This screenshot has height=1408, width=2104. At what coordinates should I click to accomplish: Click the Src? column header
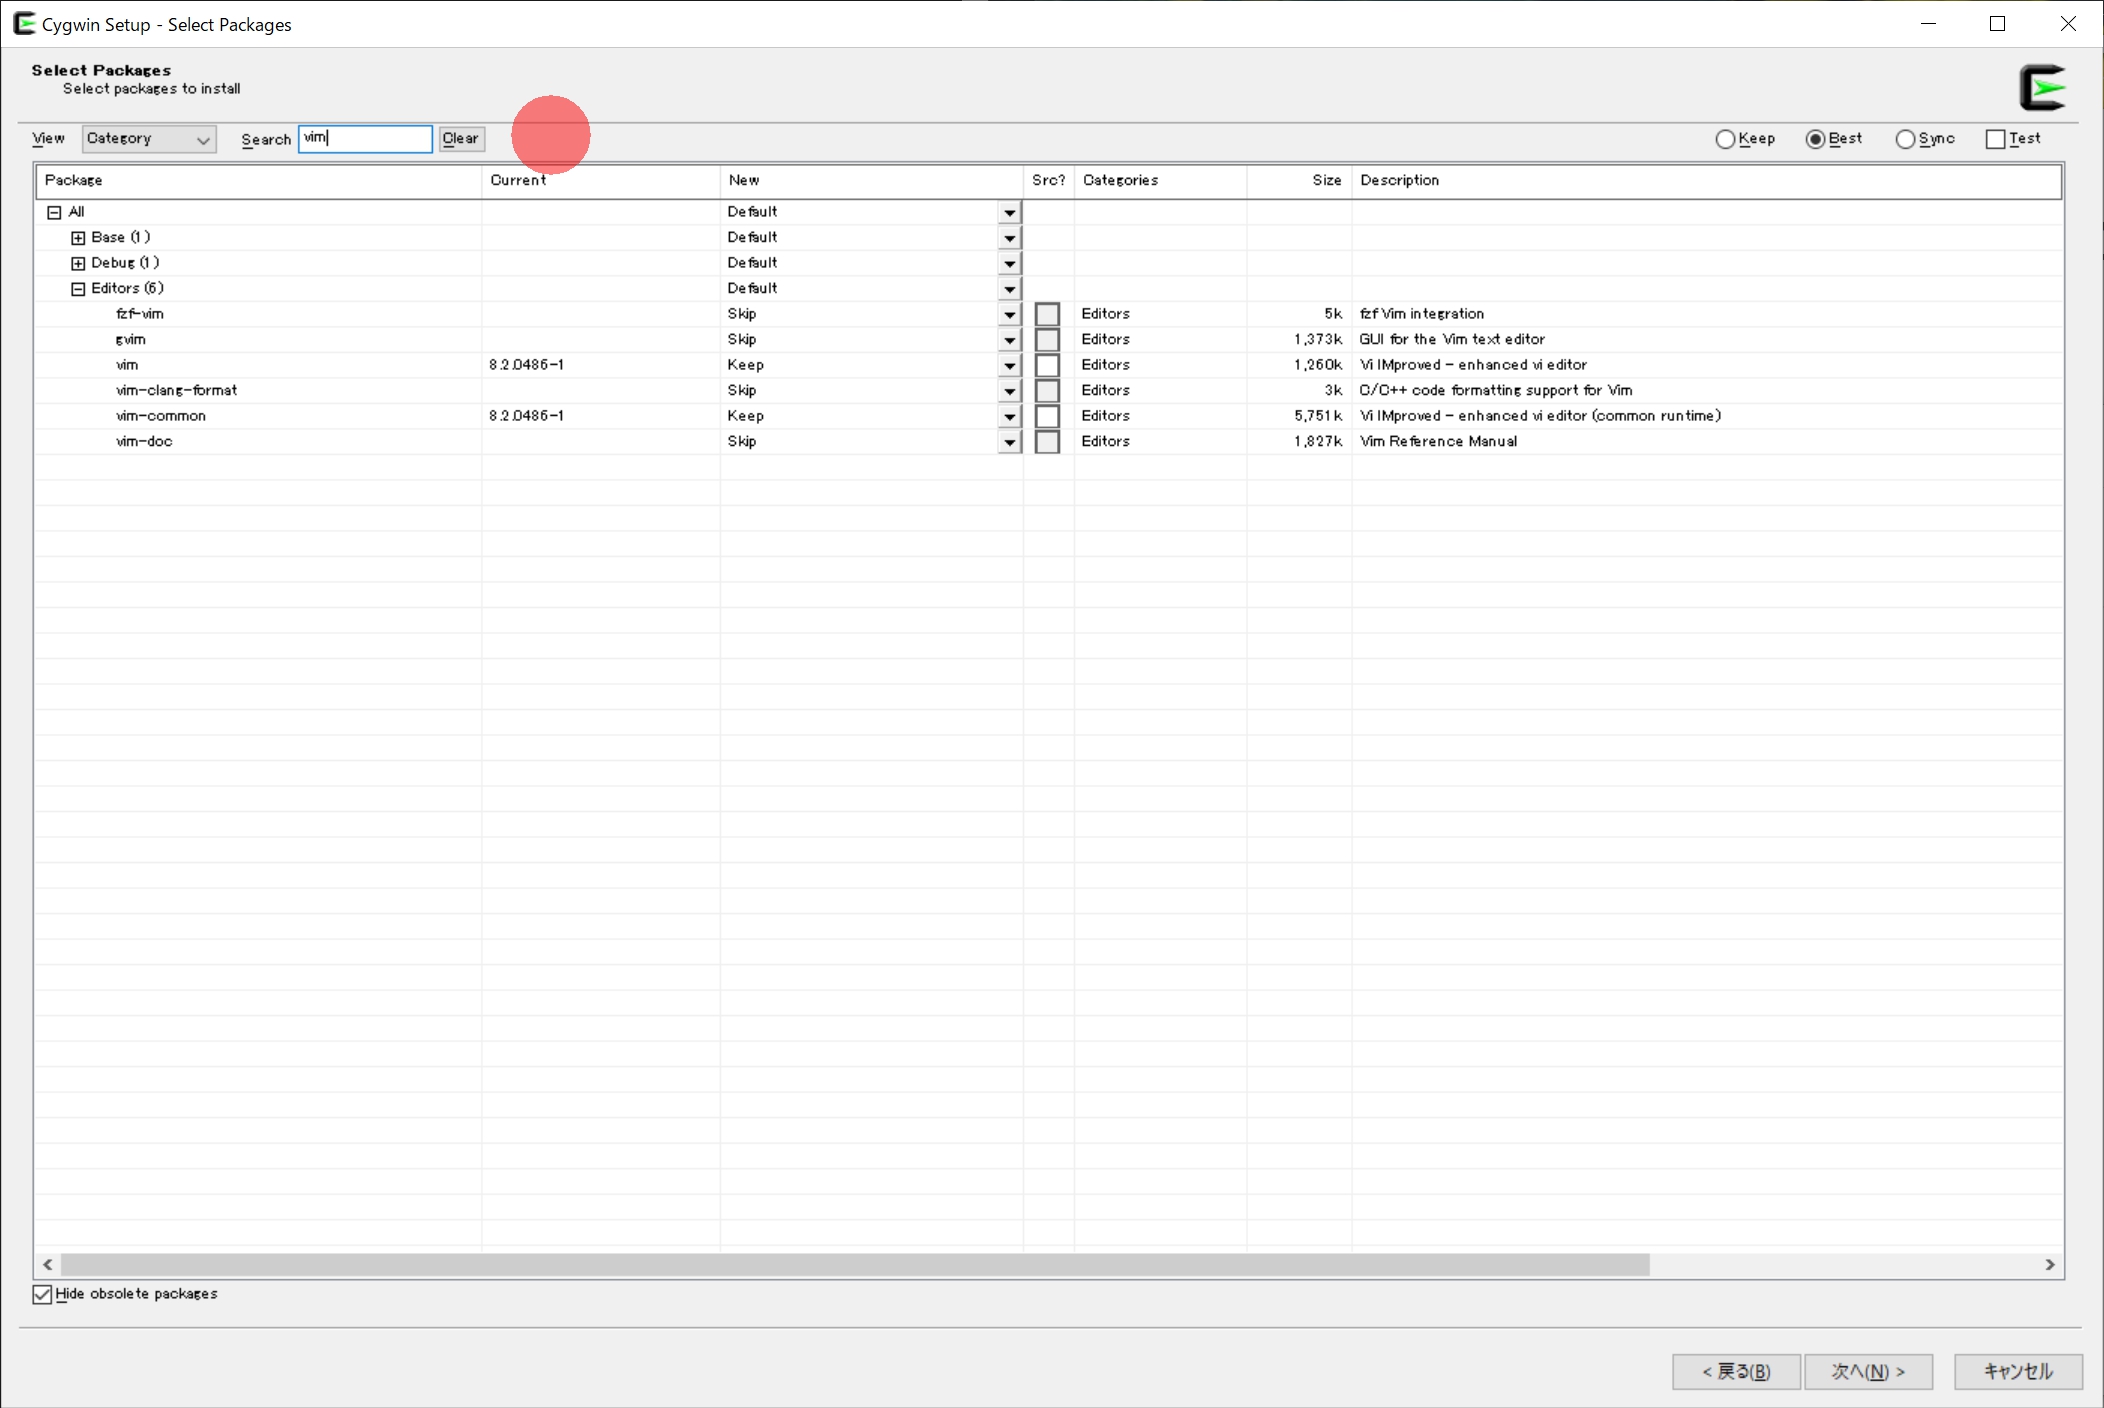1049,181
